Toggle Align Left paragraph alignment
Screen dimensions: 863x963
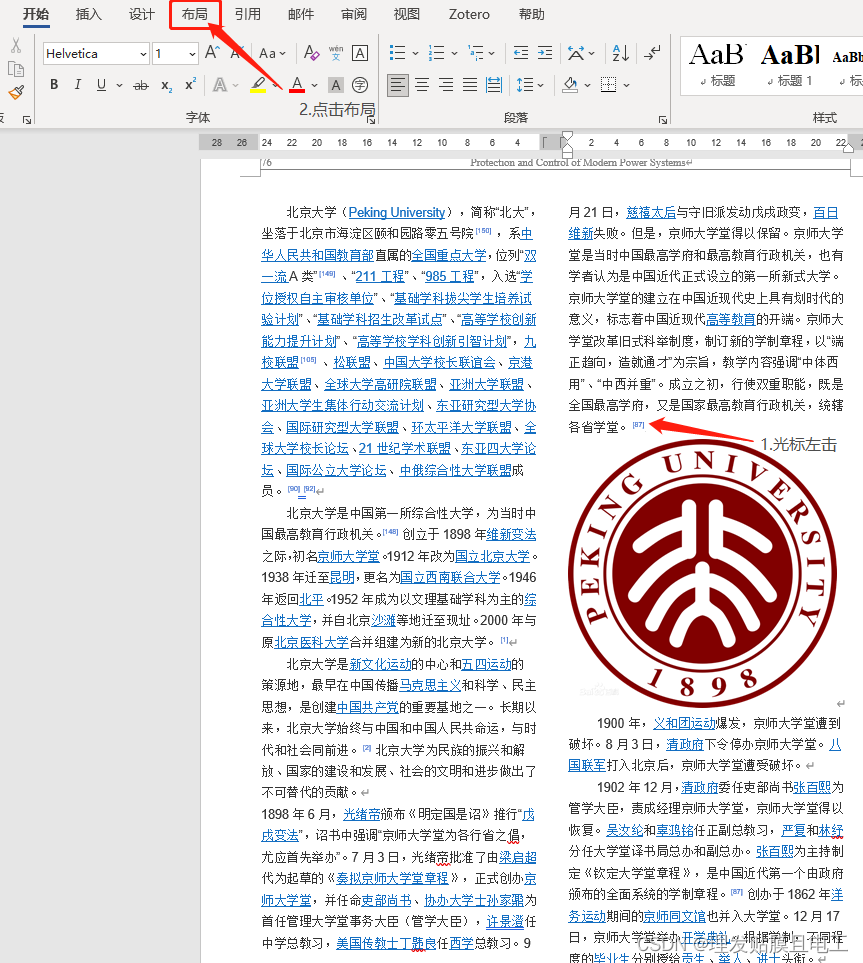pos(397,85)
